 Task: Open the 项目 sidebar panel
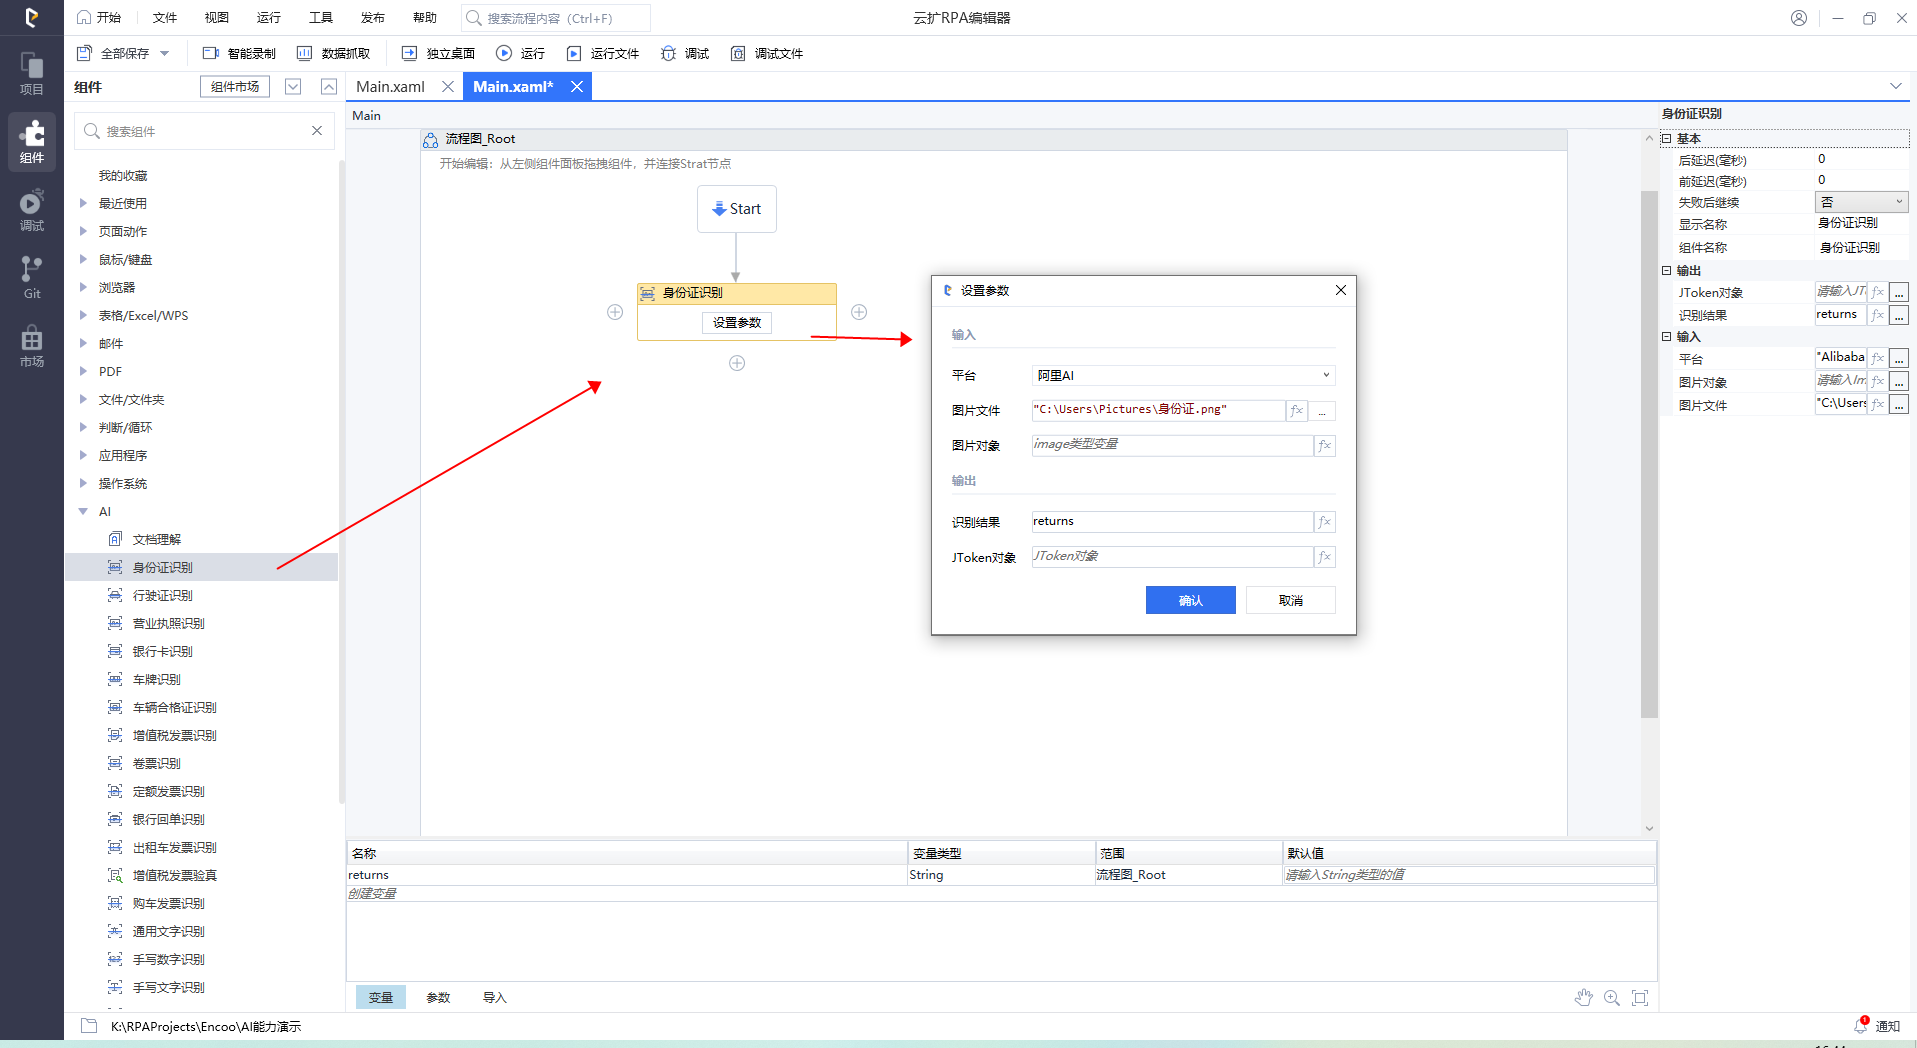(32, 74)
